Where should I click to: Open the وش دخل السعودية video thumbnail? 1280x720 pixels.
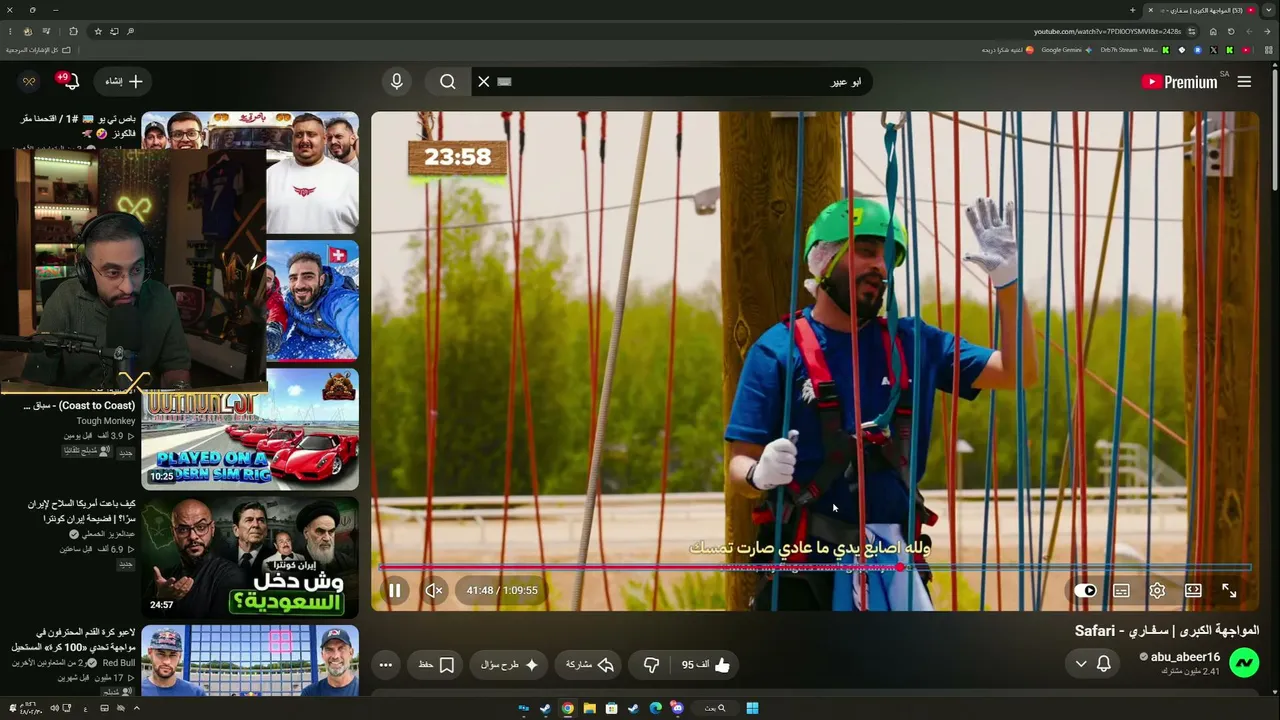pyautogui.click(x=250, y=557)
